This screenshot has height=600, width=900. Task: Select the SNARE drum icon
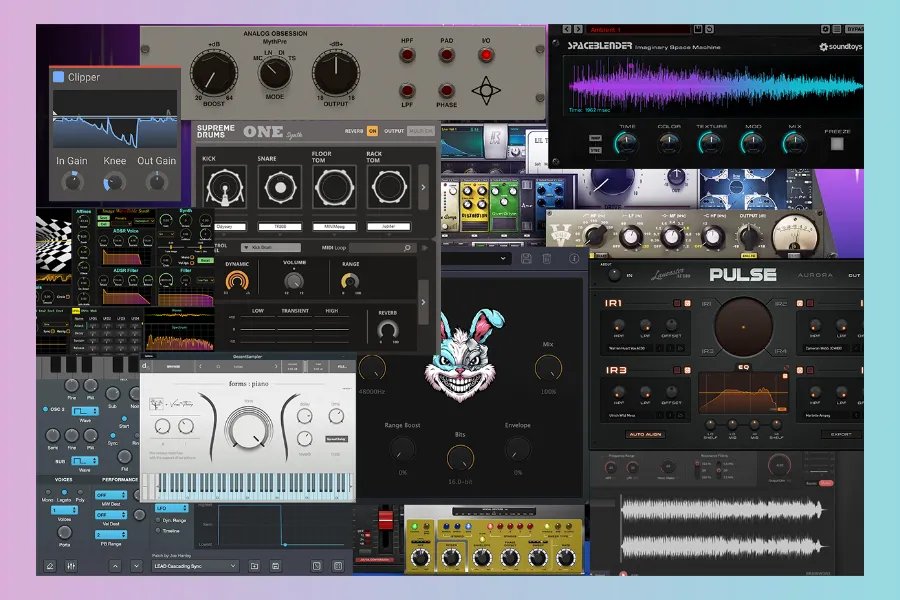[280, 187]
